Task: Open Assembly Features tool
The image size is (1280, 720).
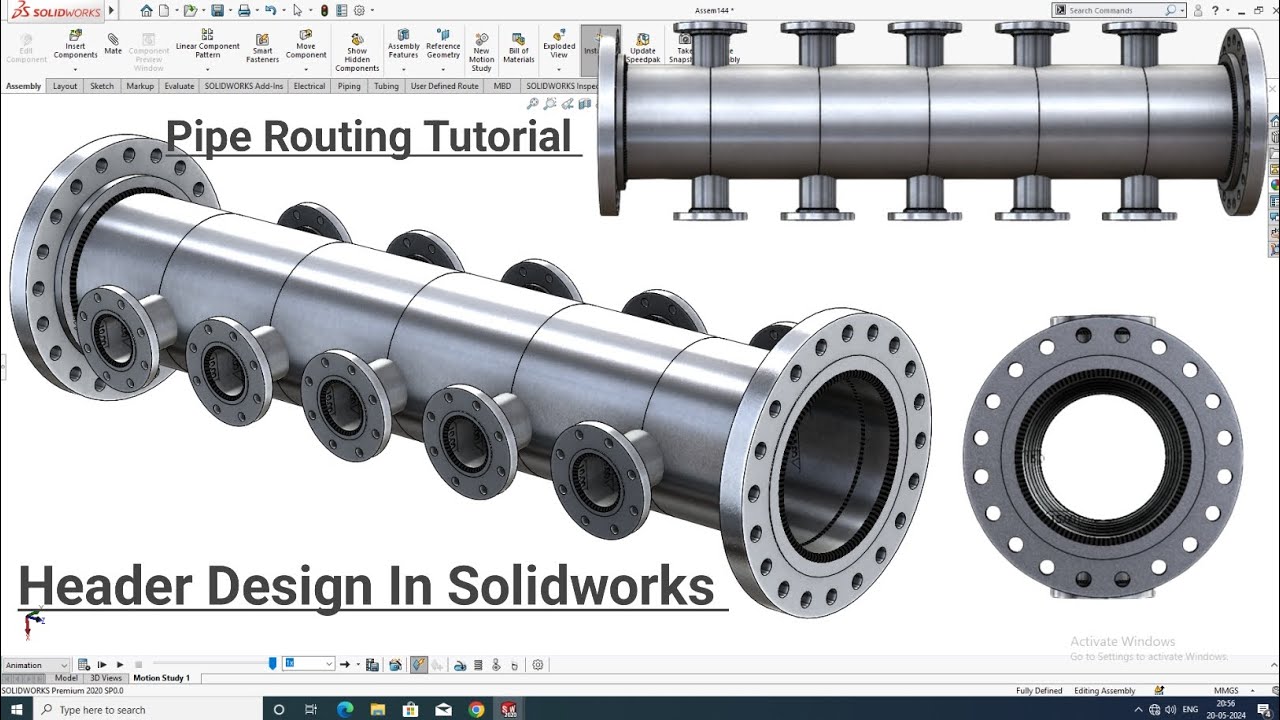Action: point(403,44)
